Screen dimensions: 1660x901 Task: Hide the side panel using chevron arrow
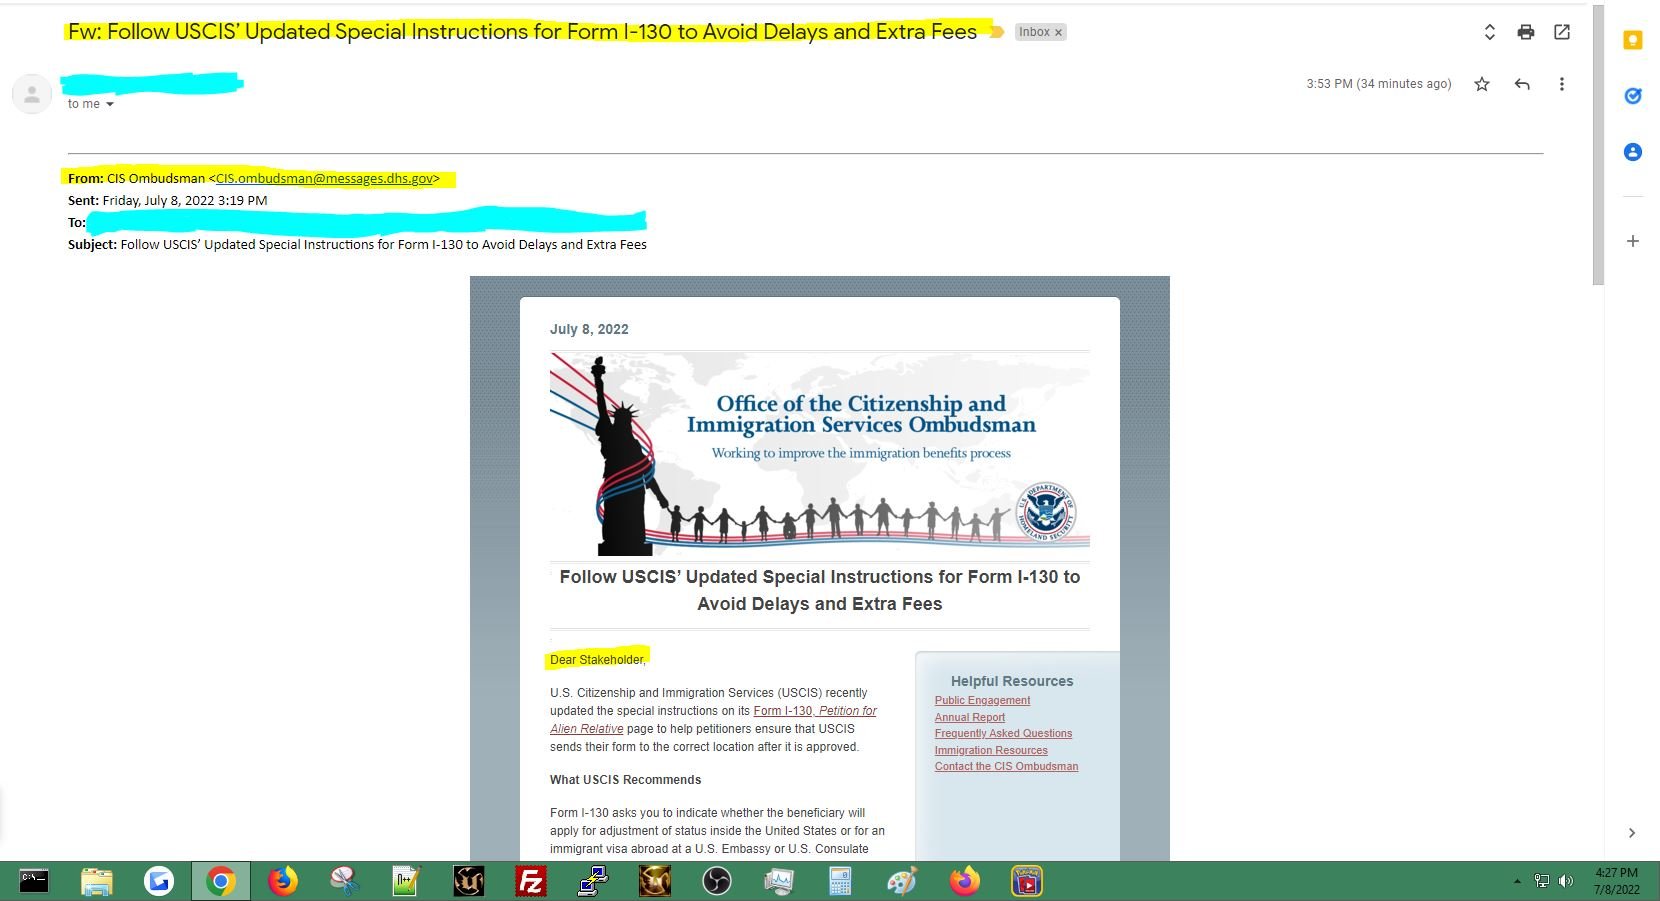tap(1632, 833)
